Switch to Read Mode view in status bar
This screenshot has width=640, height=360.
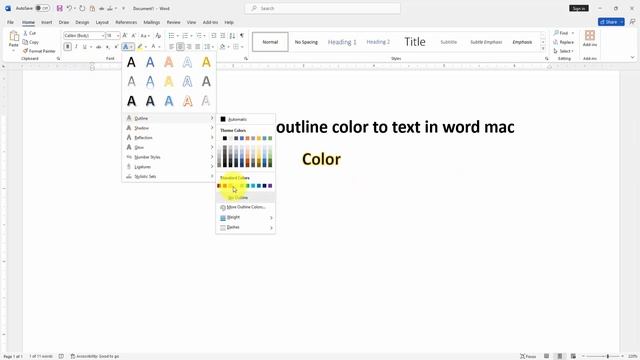[x=546, y=356]
